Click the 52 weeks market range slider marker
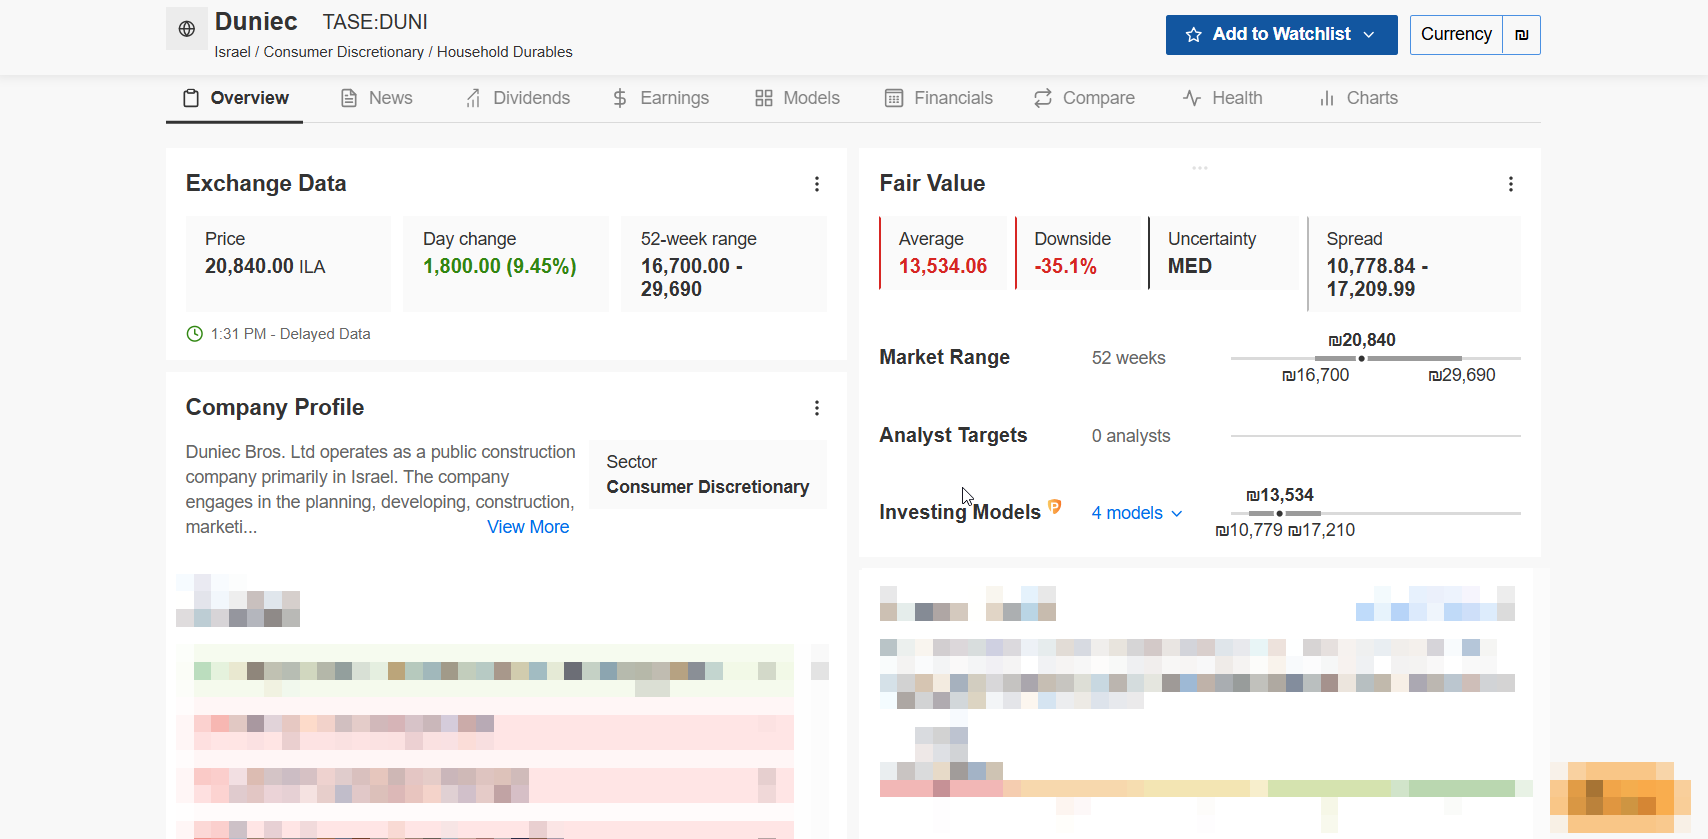The width and height of the screenshot is (1708, 839). pyautogui.click(x=1361, y=358)
